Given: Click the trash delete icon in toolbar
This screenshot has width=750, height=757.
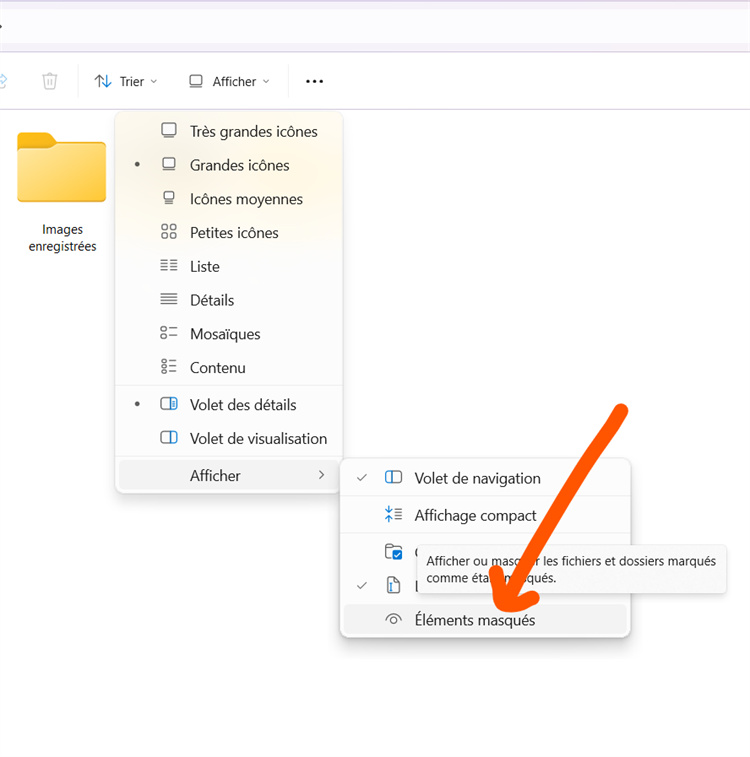Looking at the screenshot, I should 50,81.
